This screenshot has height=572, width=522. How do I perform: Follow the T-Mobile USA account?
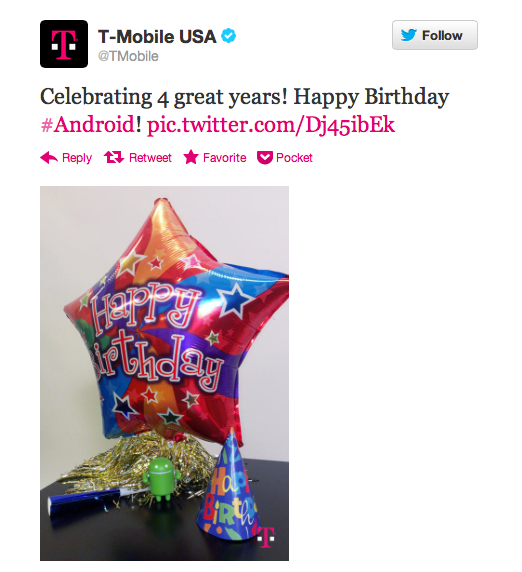pos(435,35)
